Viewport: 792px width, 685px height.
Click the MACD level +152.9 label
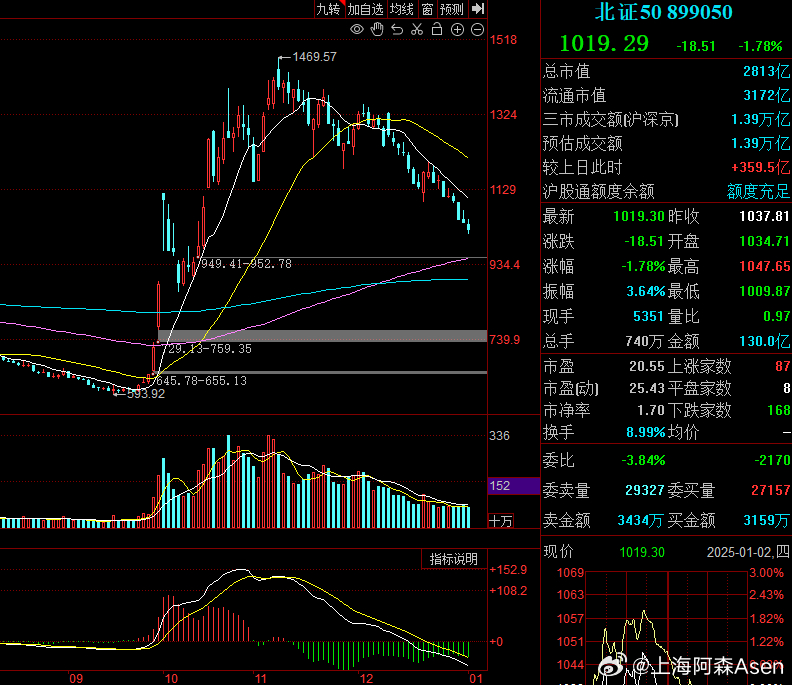coord(508,569)
